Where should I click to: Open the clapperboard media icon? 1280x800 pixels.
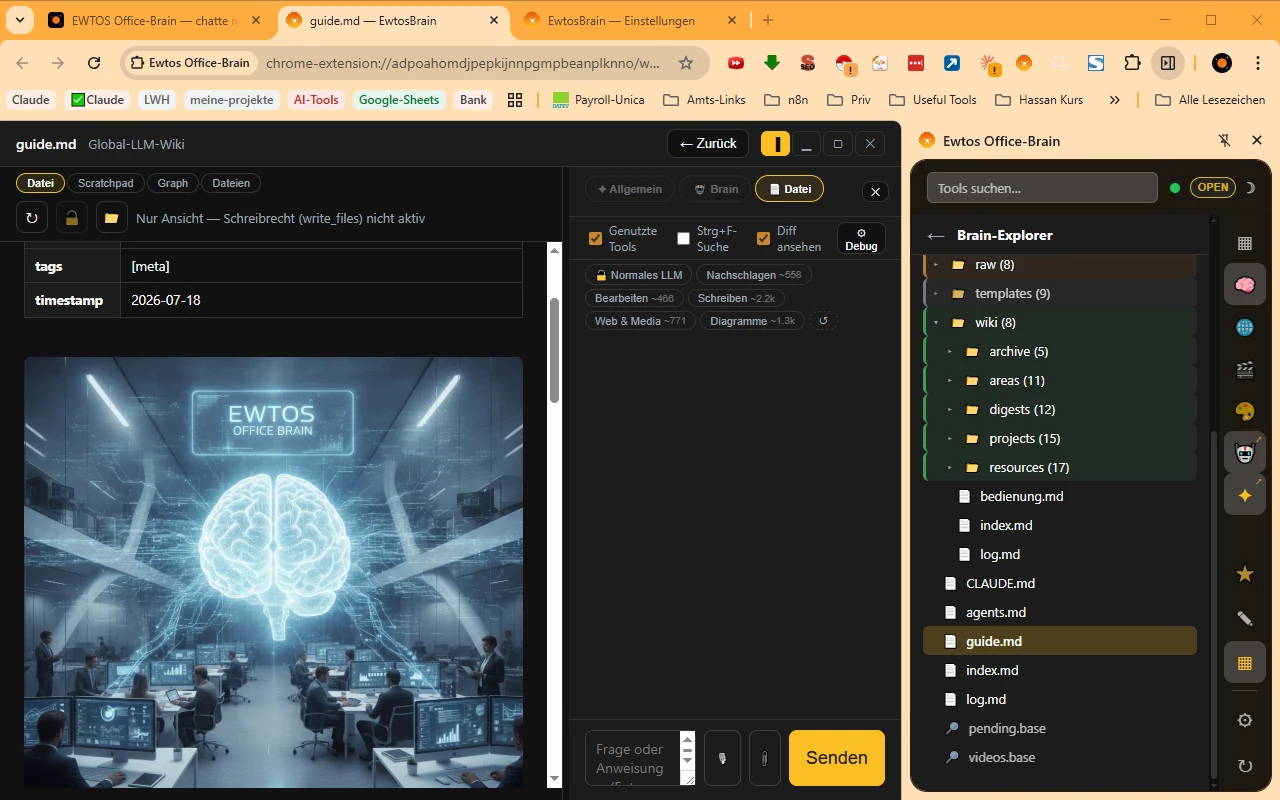(x=1245, y=370)
